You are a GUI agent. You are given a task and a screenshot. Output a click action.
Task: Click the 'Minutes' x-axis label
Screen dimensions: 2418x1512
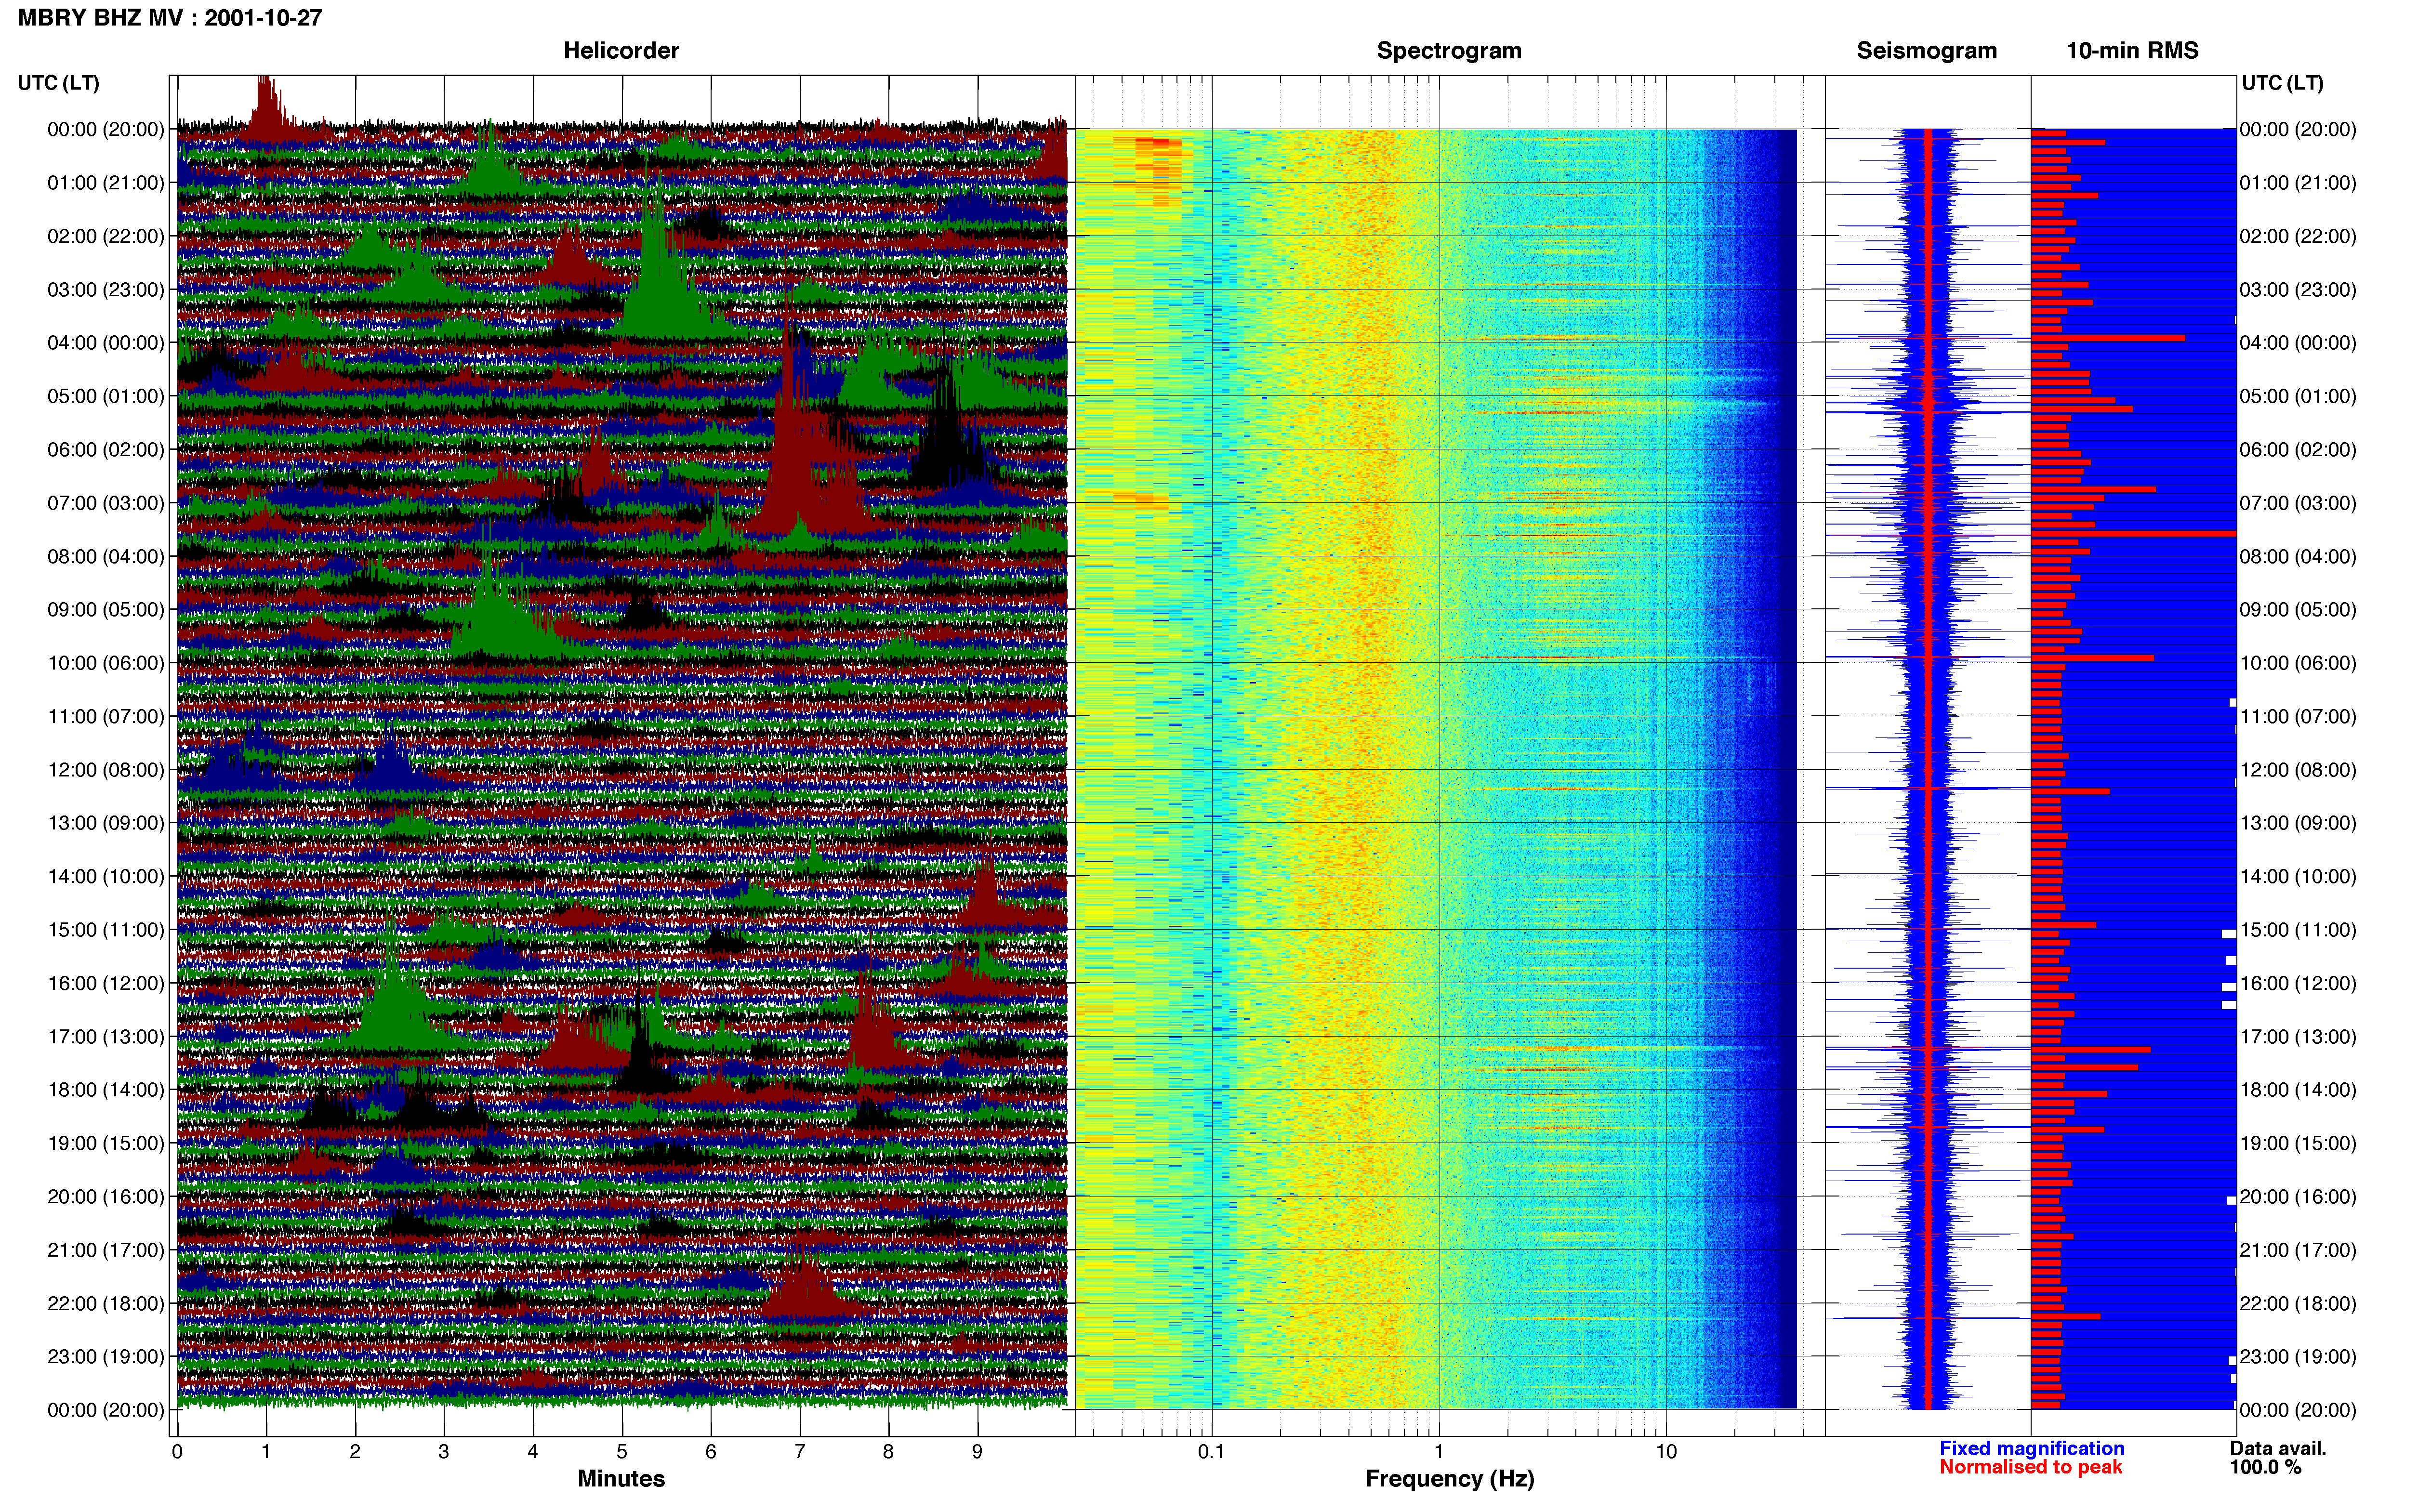pyautogui.click(x=621, y=1479)
